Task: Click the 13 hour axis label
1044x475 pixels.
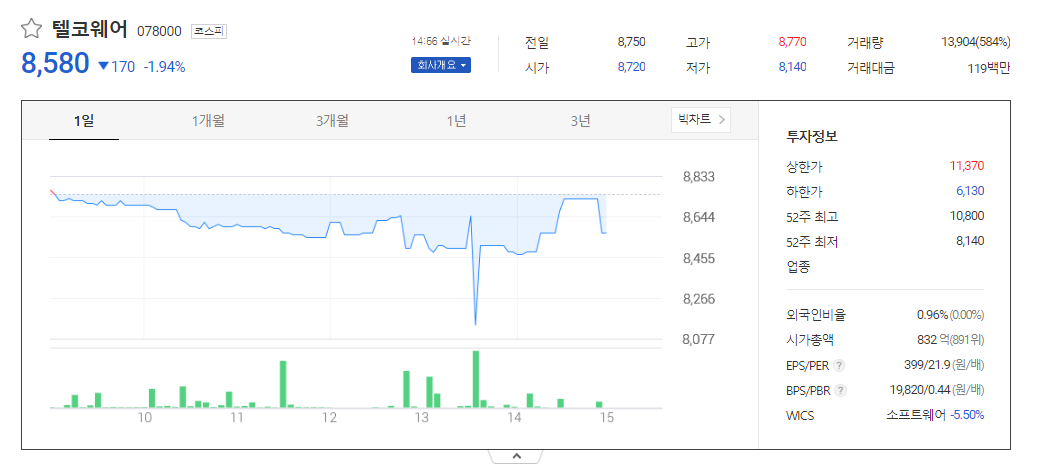Action: click(421, 418)
